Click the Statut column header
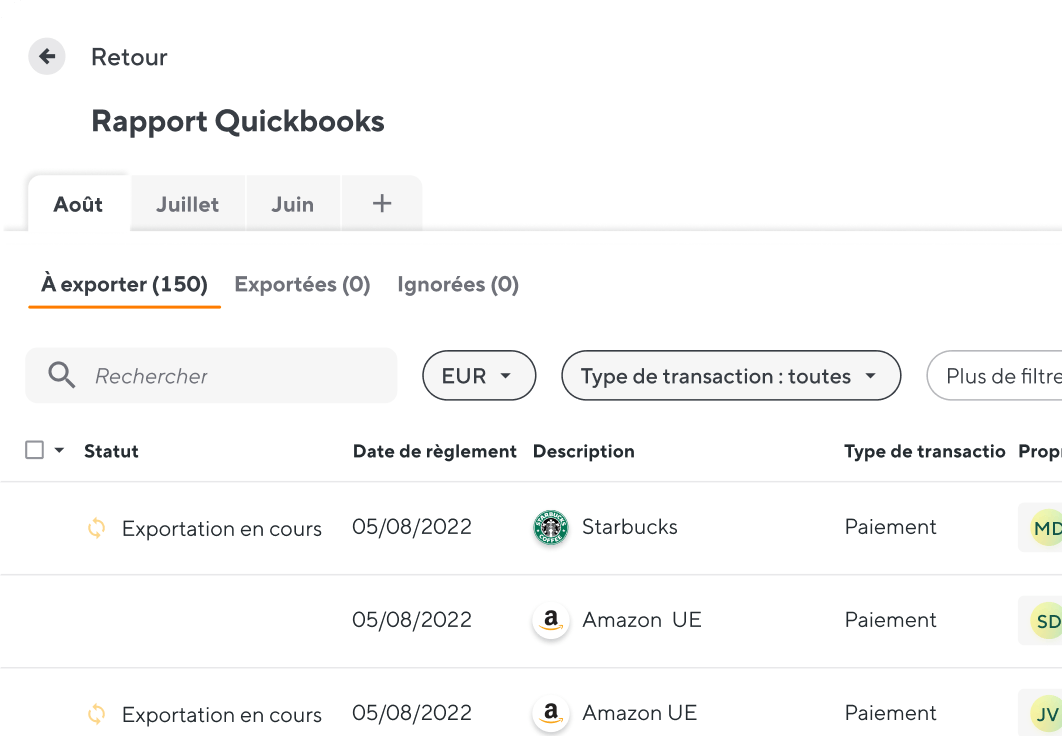 (x=111, y=451)
